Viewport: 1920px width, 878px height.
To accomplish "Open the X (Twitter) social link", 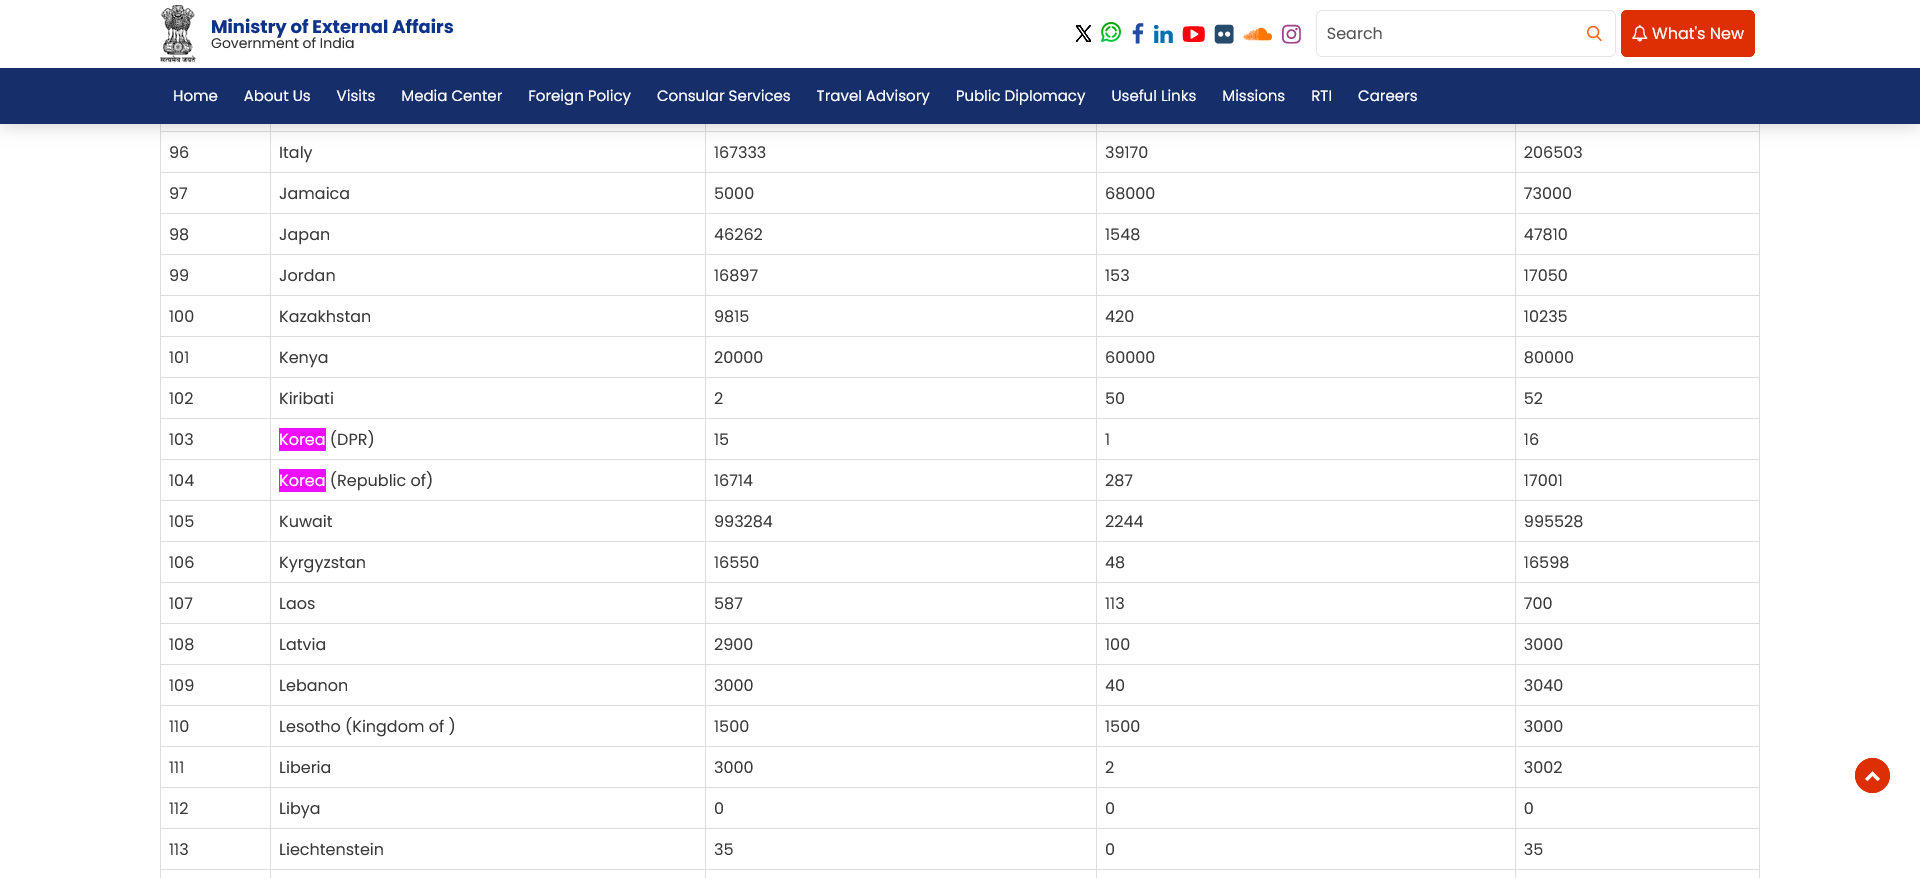I will [x=1083, y=34].
